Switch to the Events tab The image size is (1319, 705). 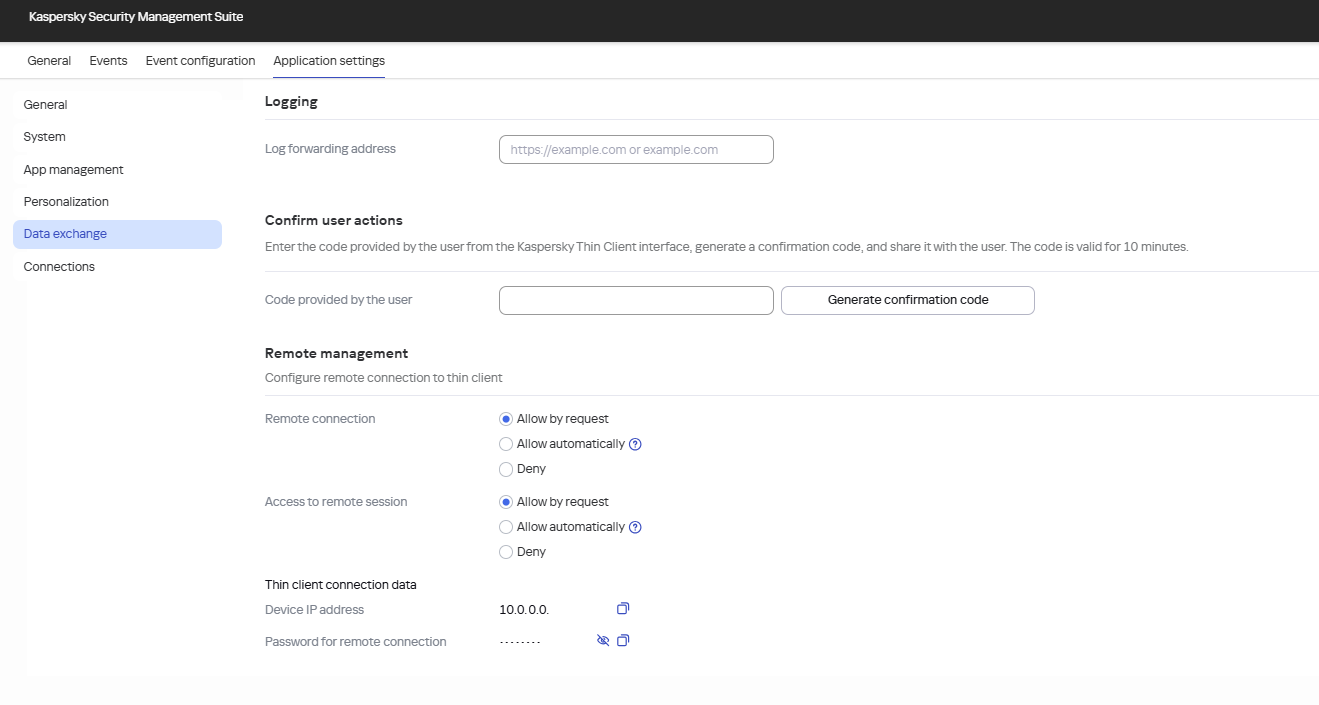[108, 60]
